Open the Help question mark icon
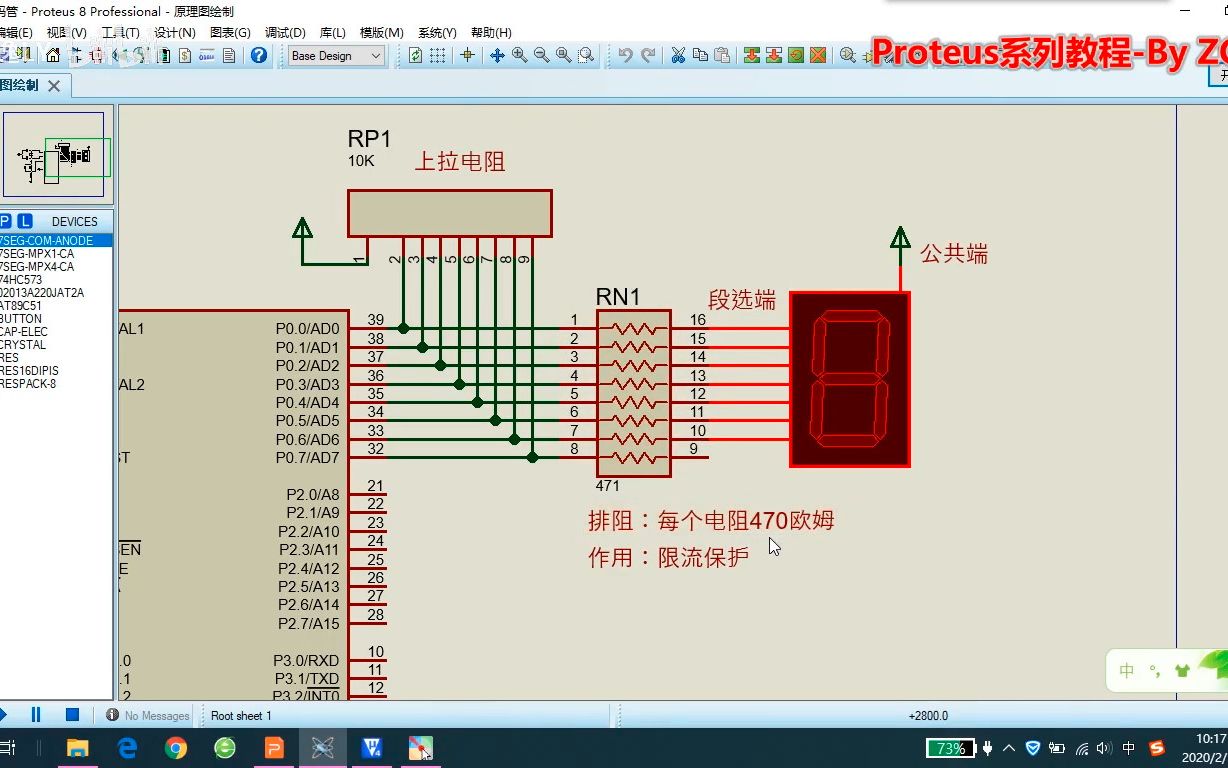 click(259, 56)
